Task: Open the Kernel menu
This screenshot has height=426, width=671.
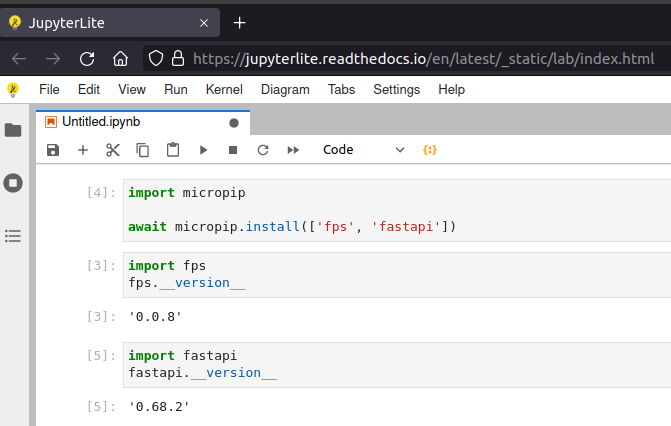Action: 224,89
